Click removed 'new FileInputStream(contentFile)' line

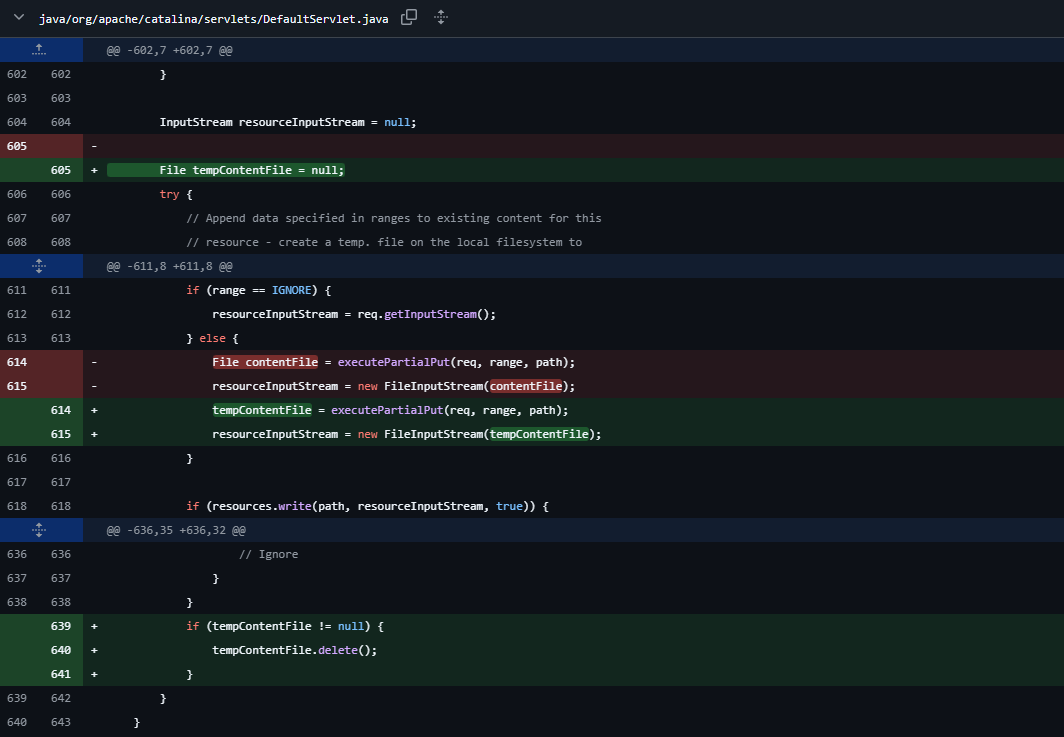pos(394,386)
